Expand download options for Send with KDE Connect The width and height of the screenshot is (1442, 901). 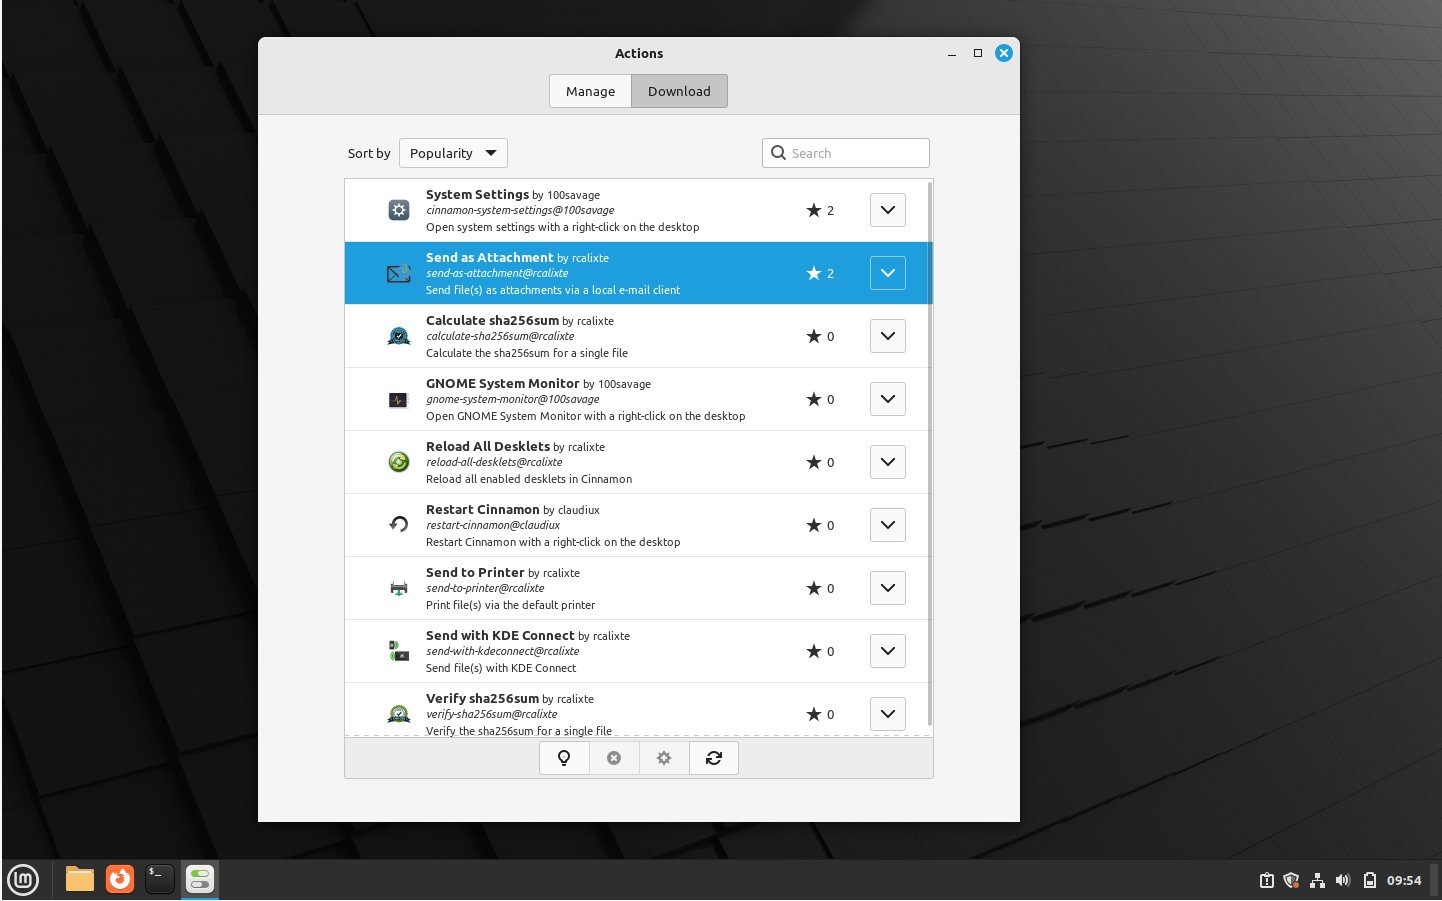click(888, 651)
